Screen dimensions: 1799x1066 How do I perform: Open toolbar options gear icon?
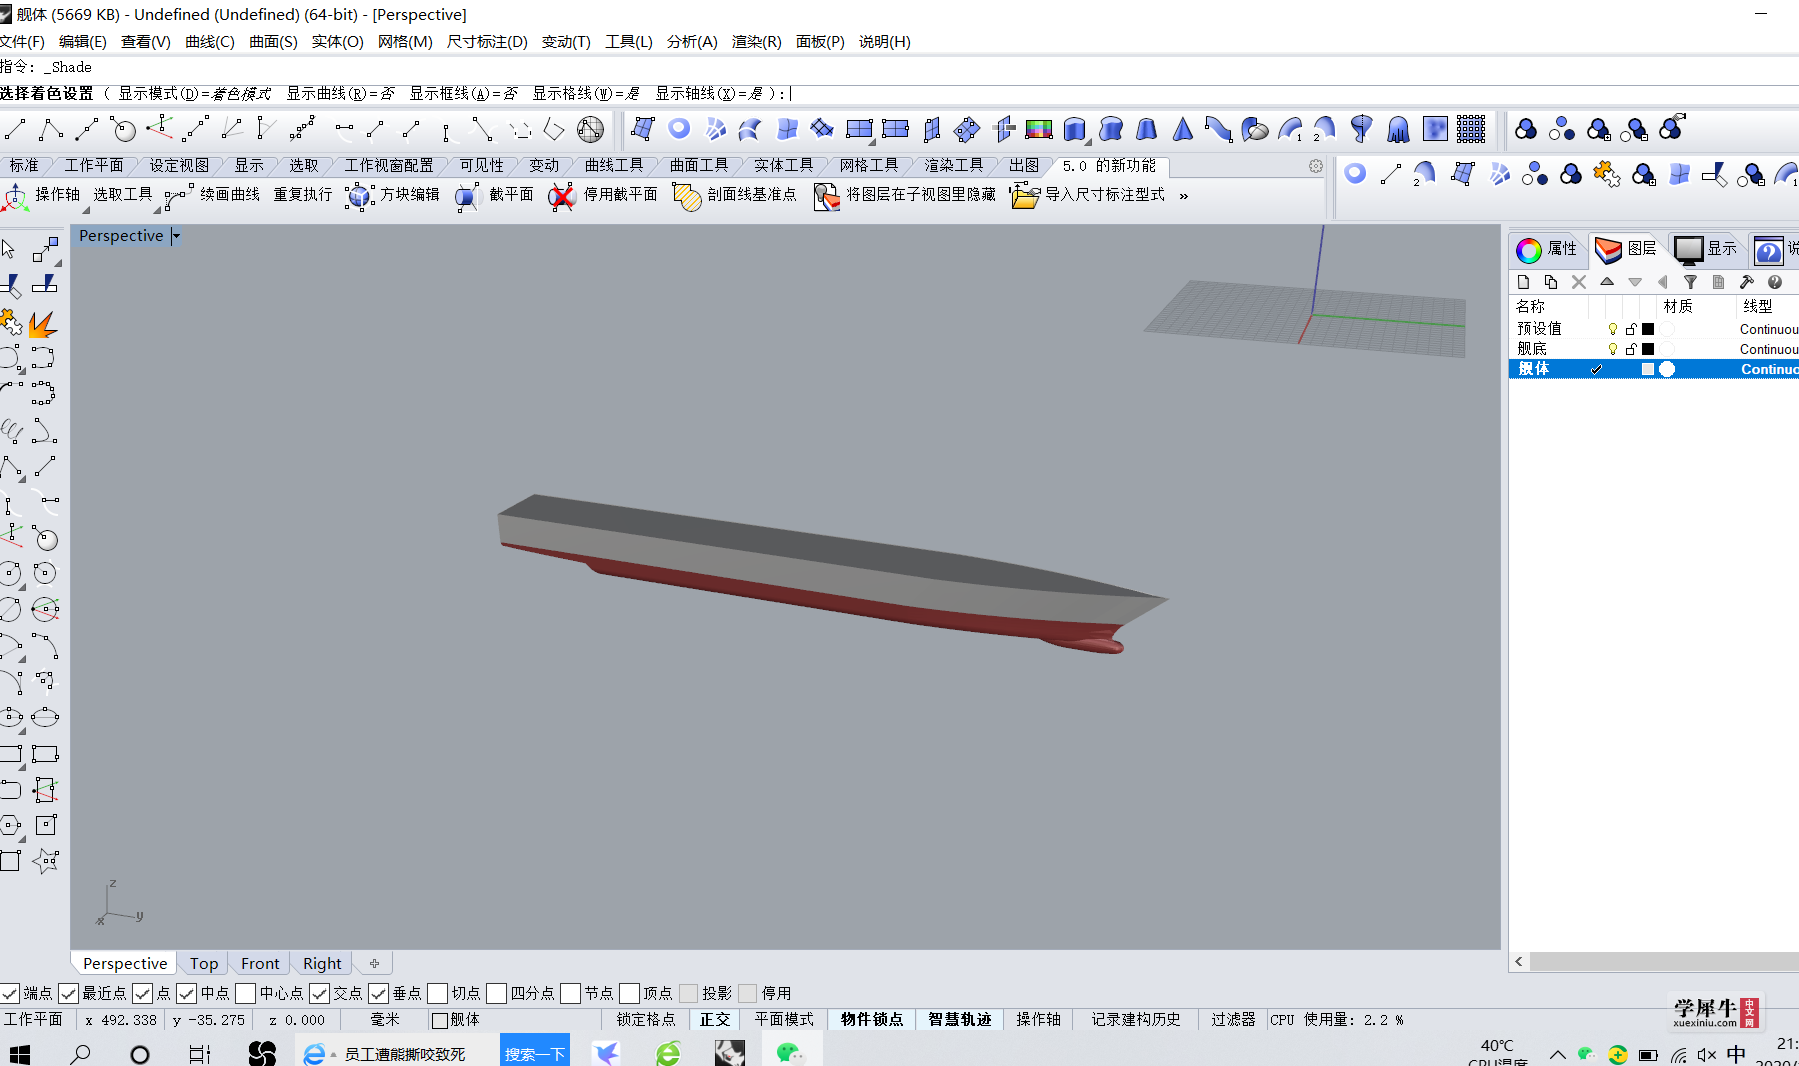[x=1316, y=166]
